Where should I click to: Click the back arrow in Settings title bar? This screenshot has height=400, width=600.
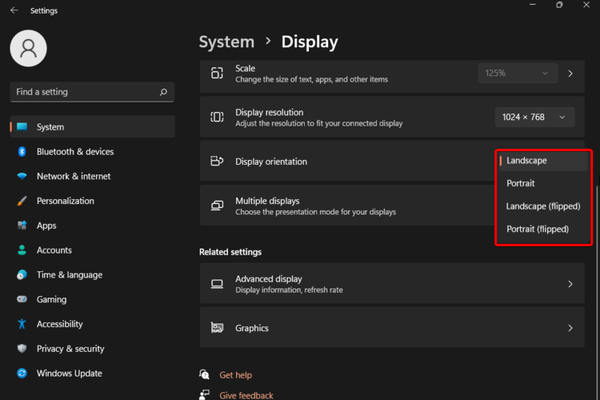[14, 10]
